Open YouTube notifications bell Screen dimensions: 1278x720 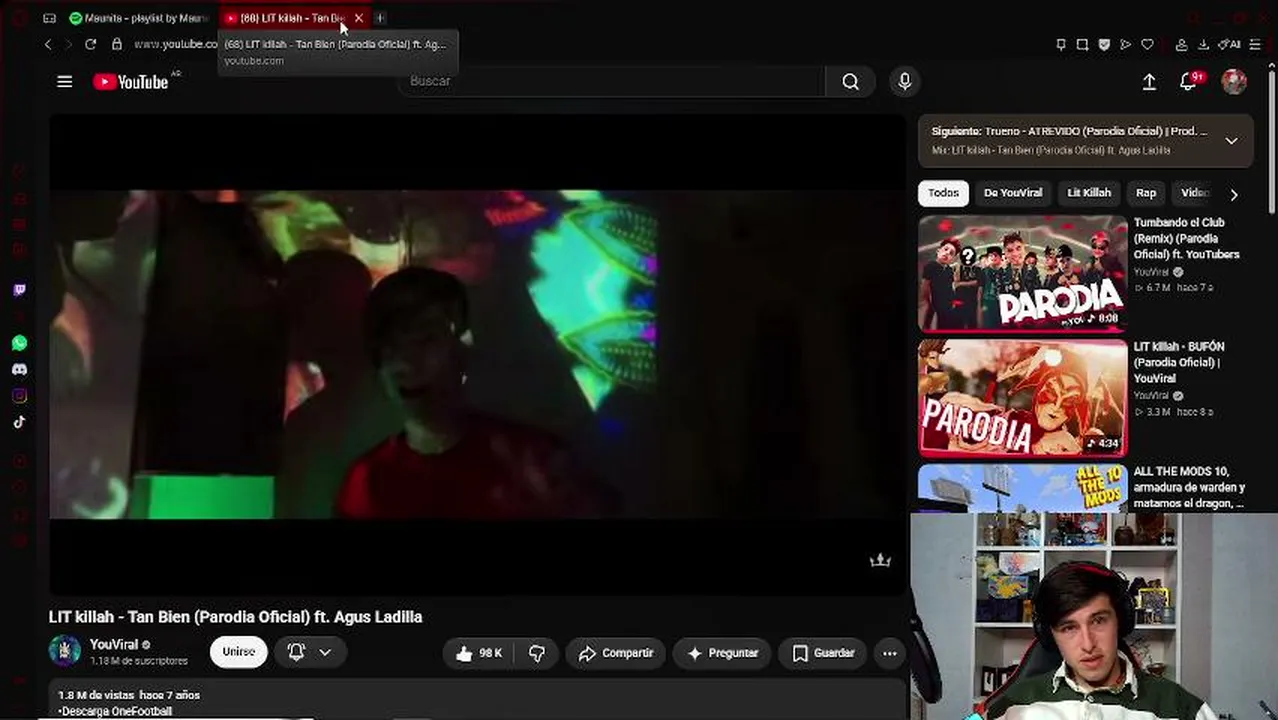point(1188,82)
